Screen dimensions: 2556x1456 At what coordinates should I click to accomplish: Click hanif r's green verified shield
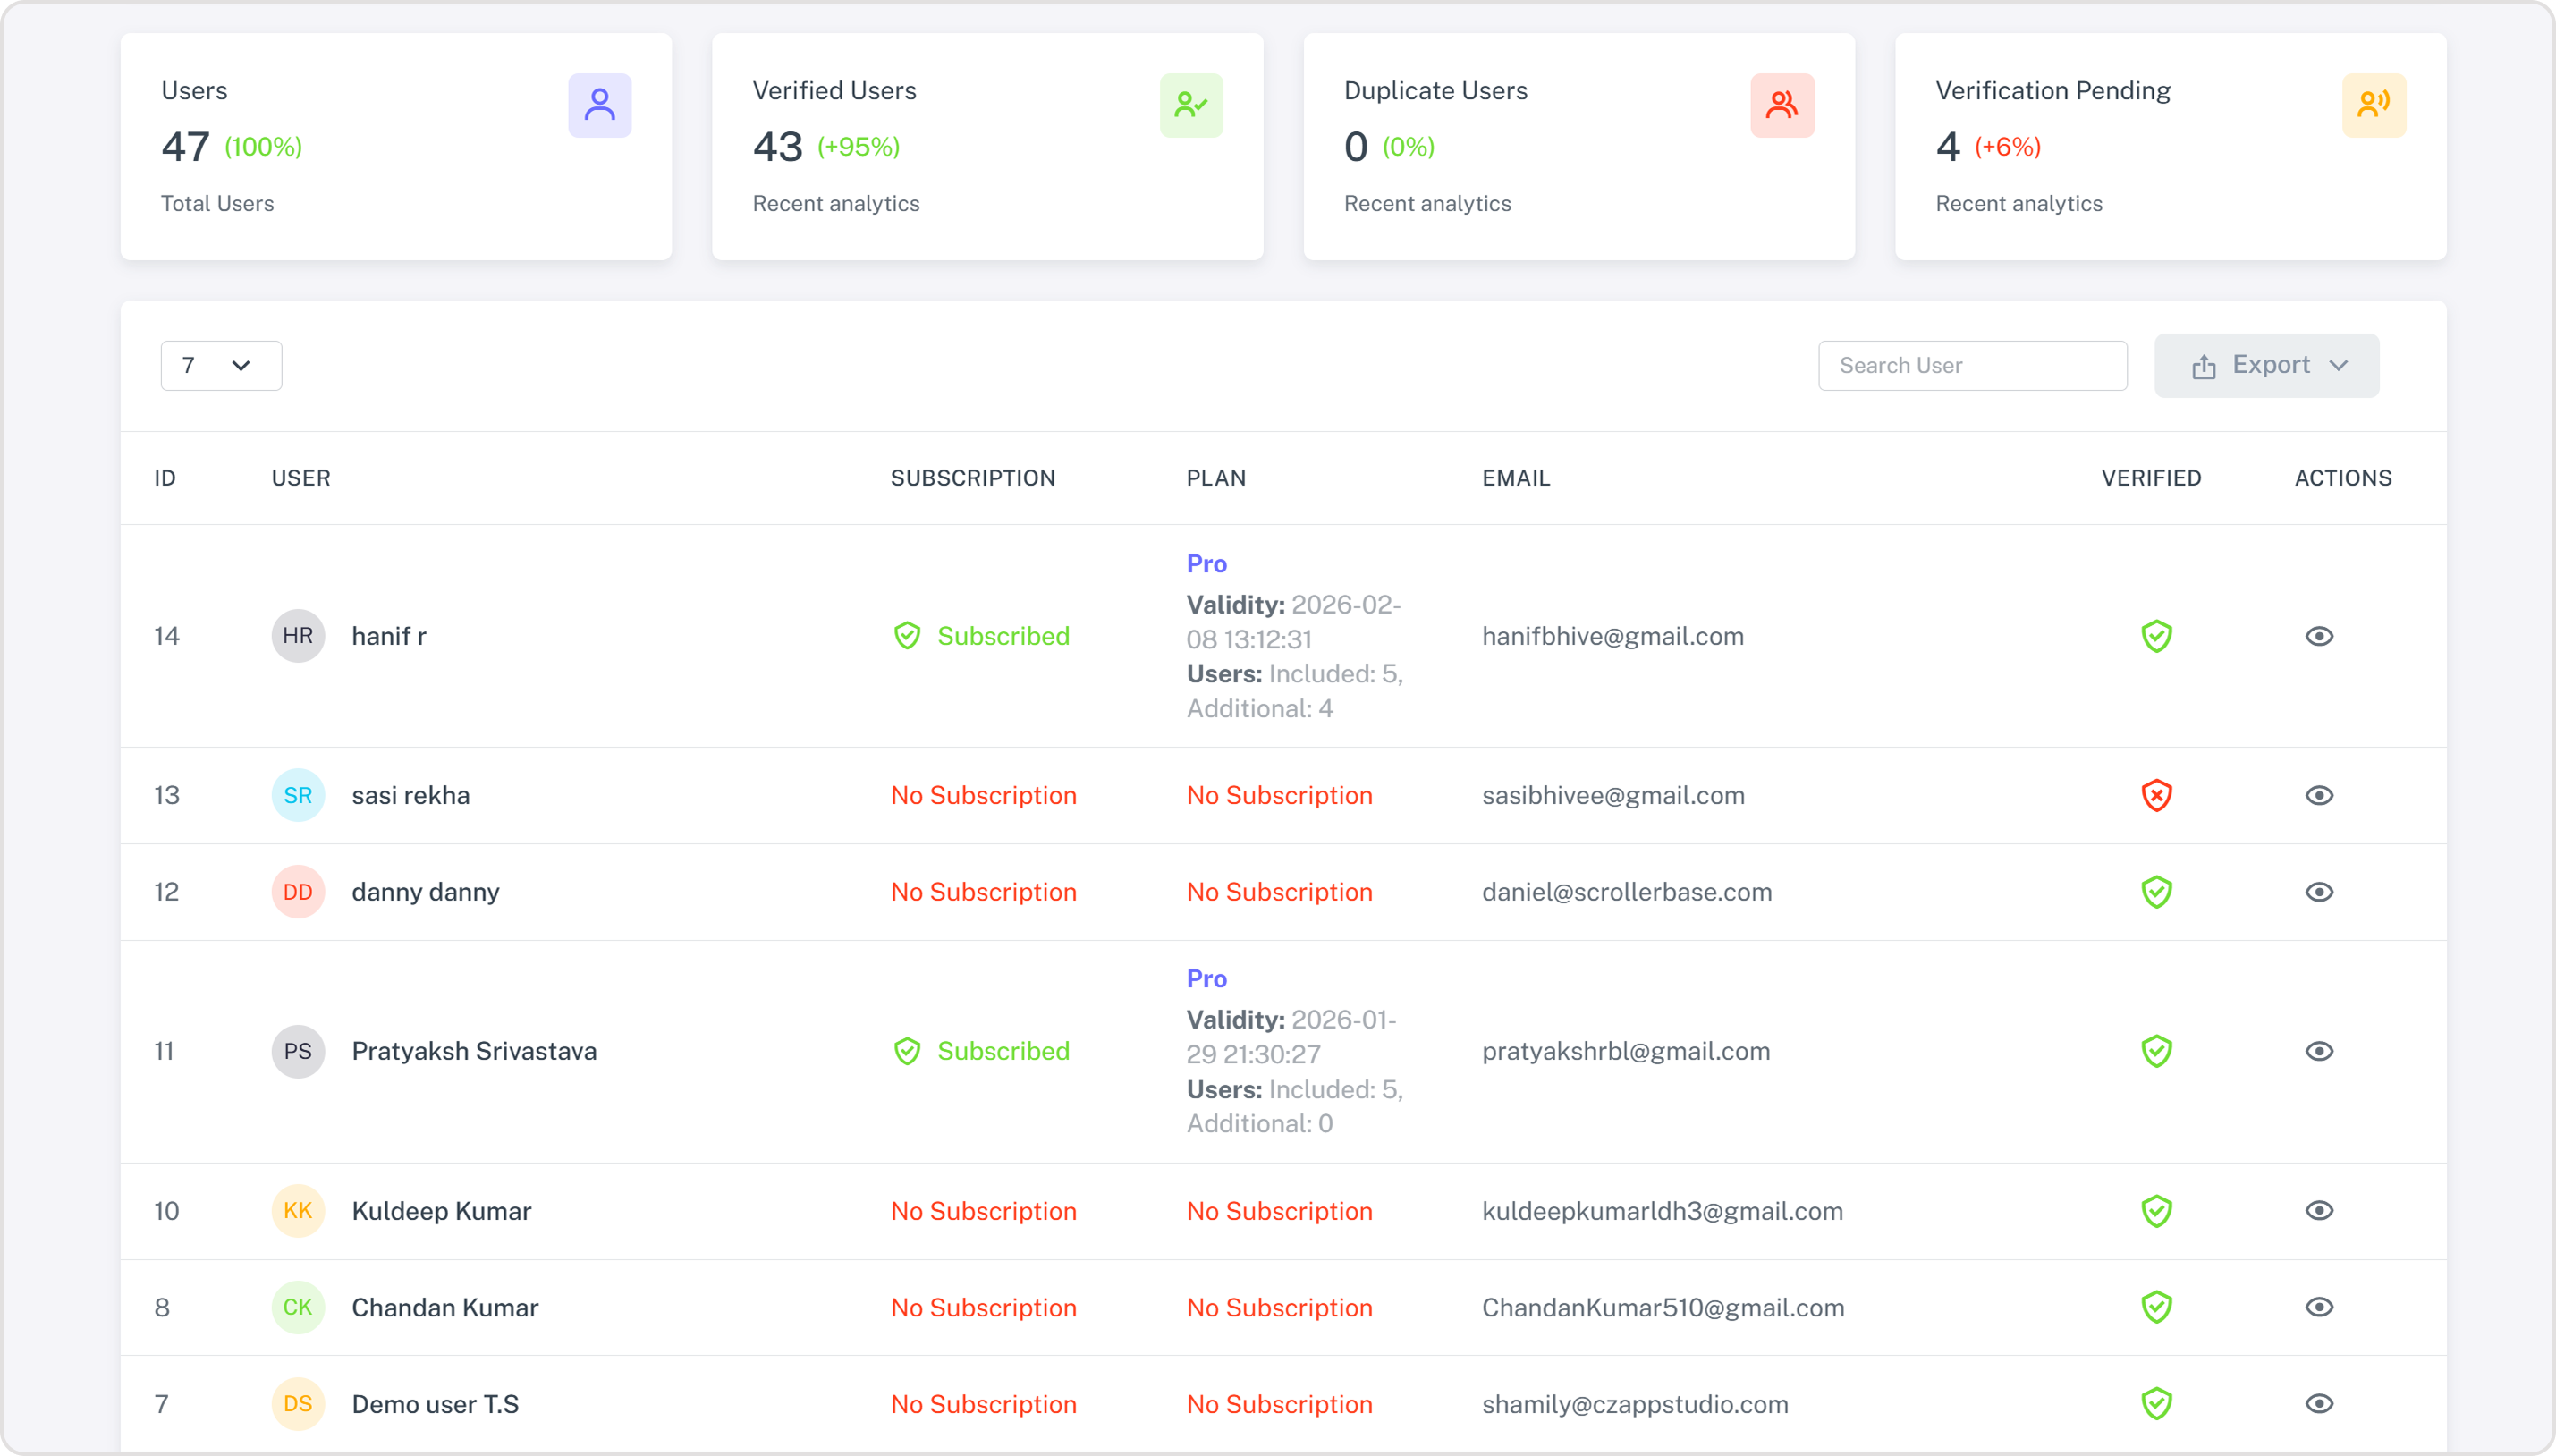coord(2156,636)
